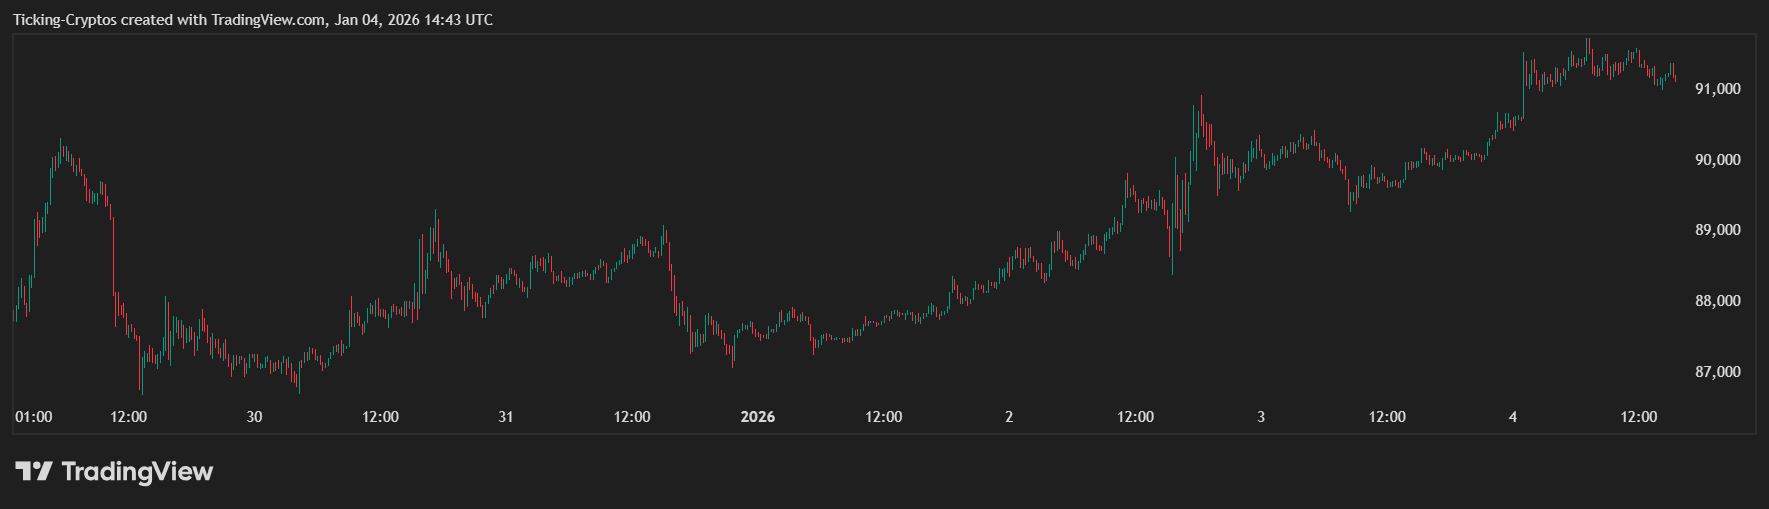
Task: Click the 12:00 label right after 2026
Action: (884, 417)
